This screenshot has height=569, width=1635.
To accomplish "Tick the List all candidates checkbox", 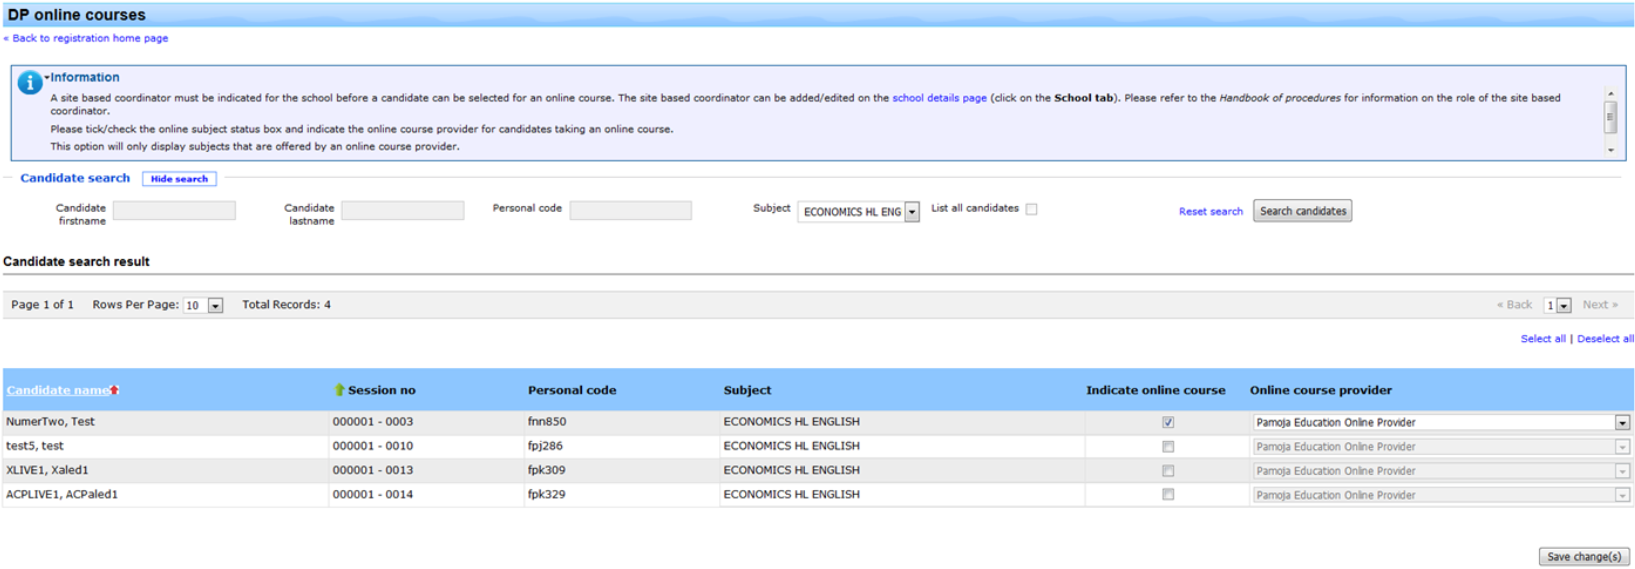I will [1031, 209].
